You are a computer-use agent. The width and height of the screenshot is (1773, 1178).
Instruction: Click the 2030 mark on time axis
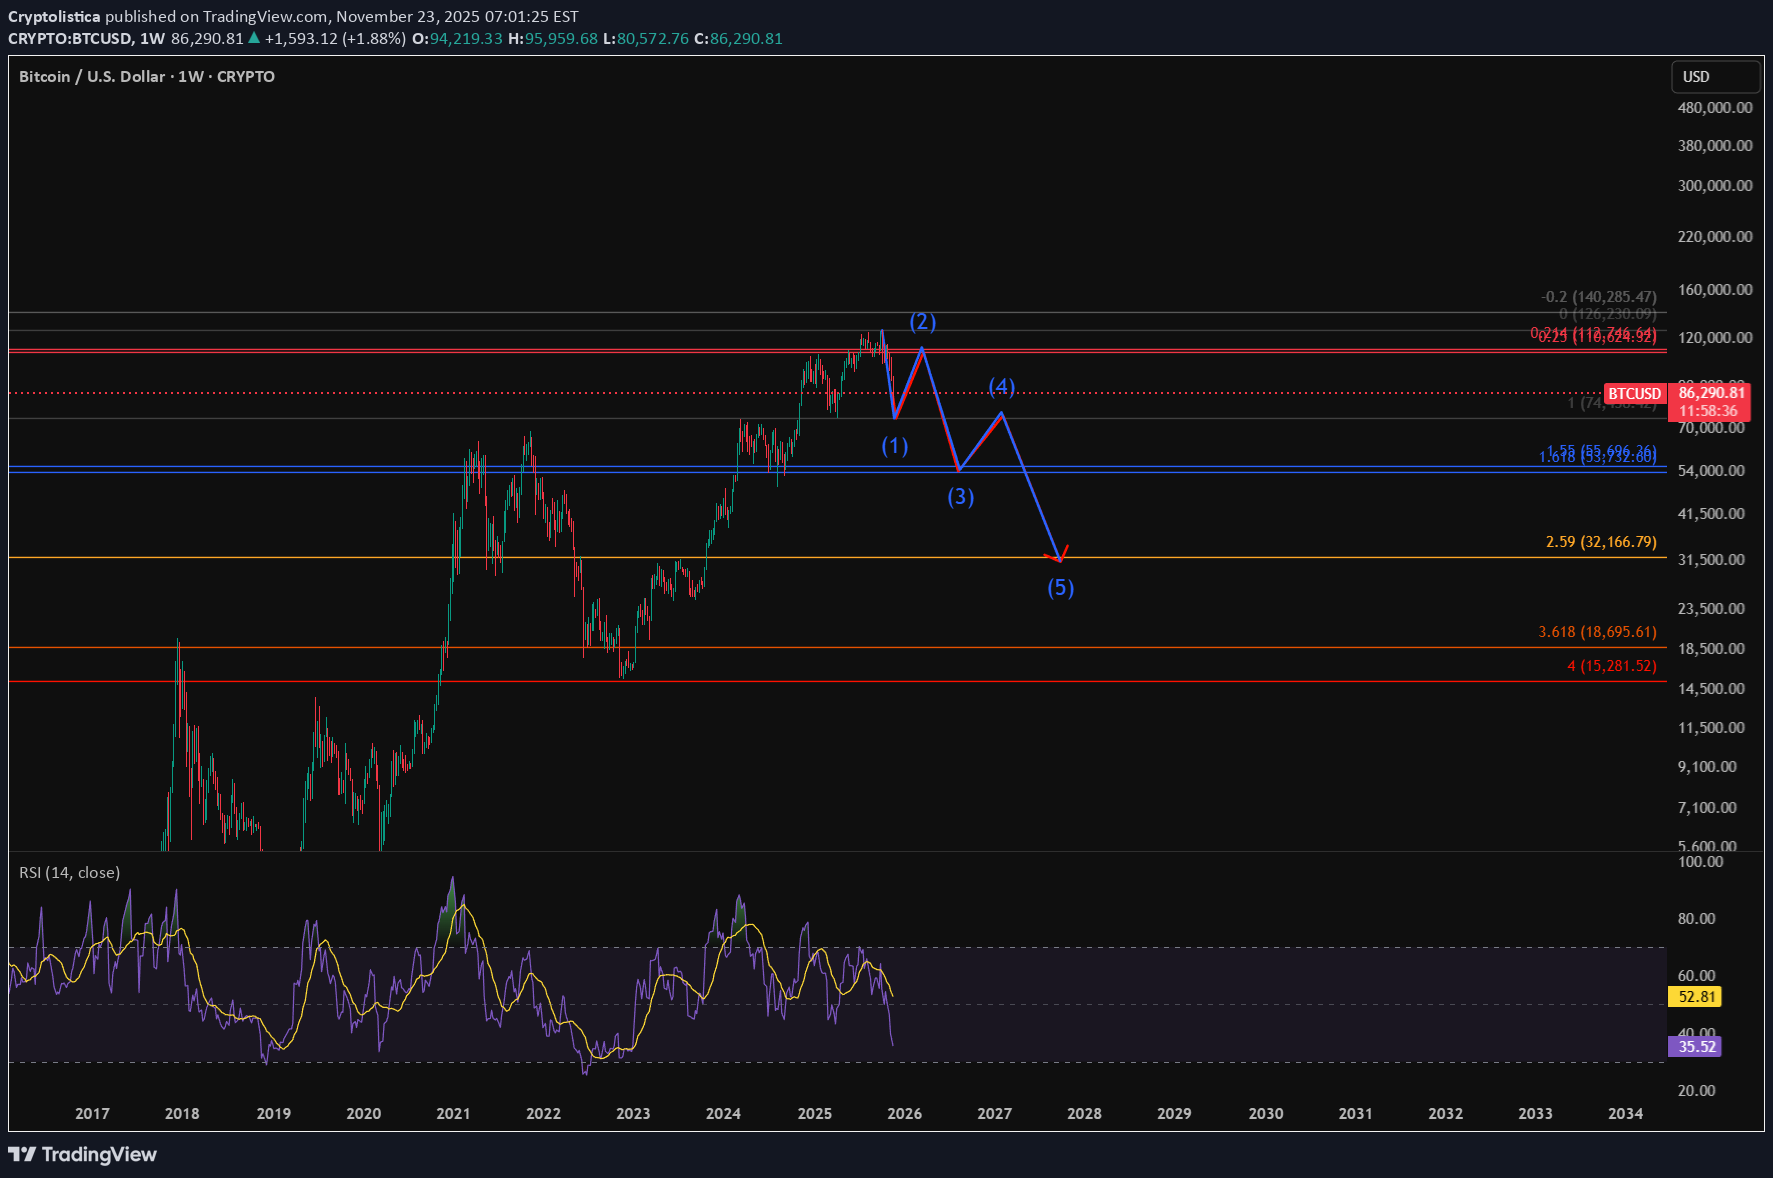1265,1113
